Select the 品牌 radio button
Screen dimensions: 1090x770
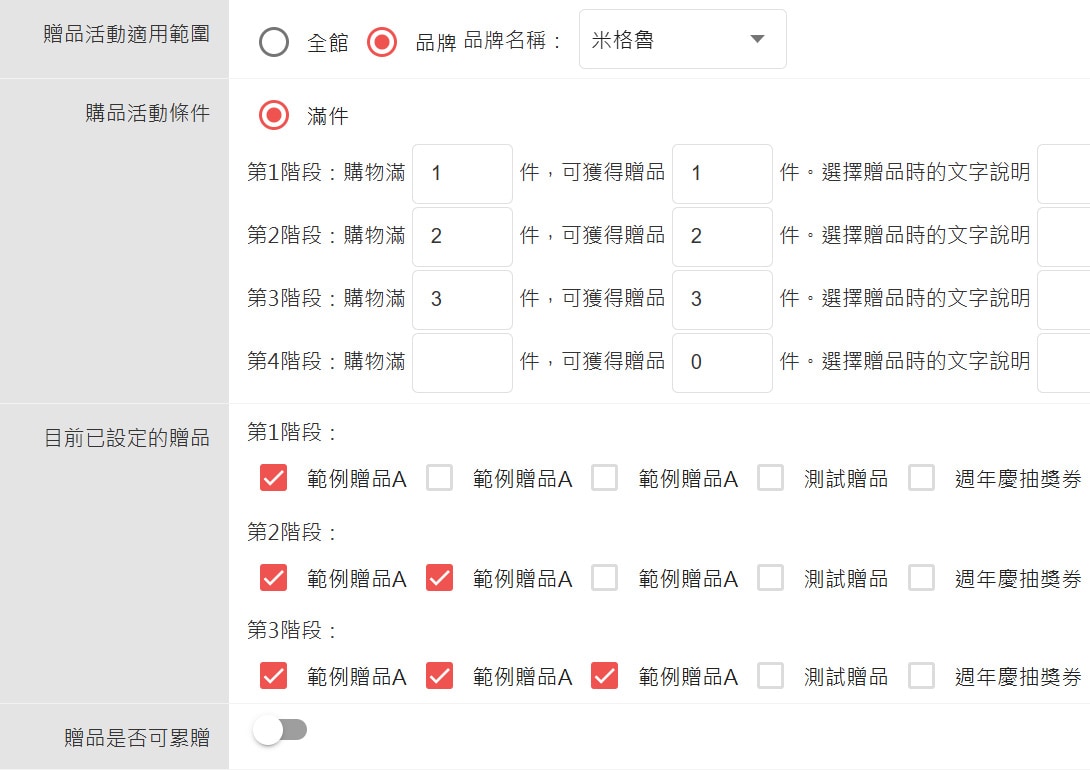coord(381,40)
